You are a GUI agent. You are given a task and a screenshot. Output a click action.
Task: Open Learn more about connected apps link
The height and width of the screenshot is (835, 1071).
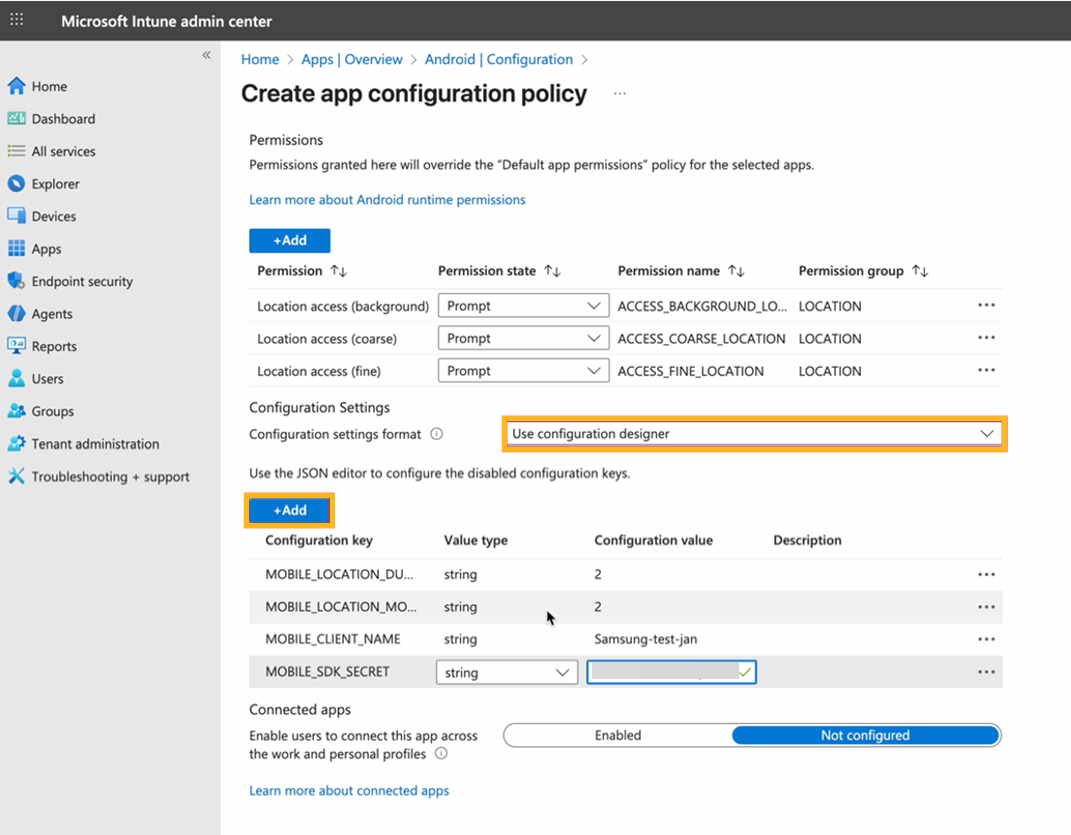click(349, 790)
